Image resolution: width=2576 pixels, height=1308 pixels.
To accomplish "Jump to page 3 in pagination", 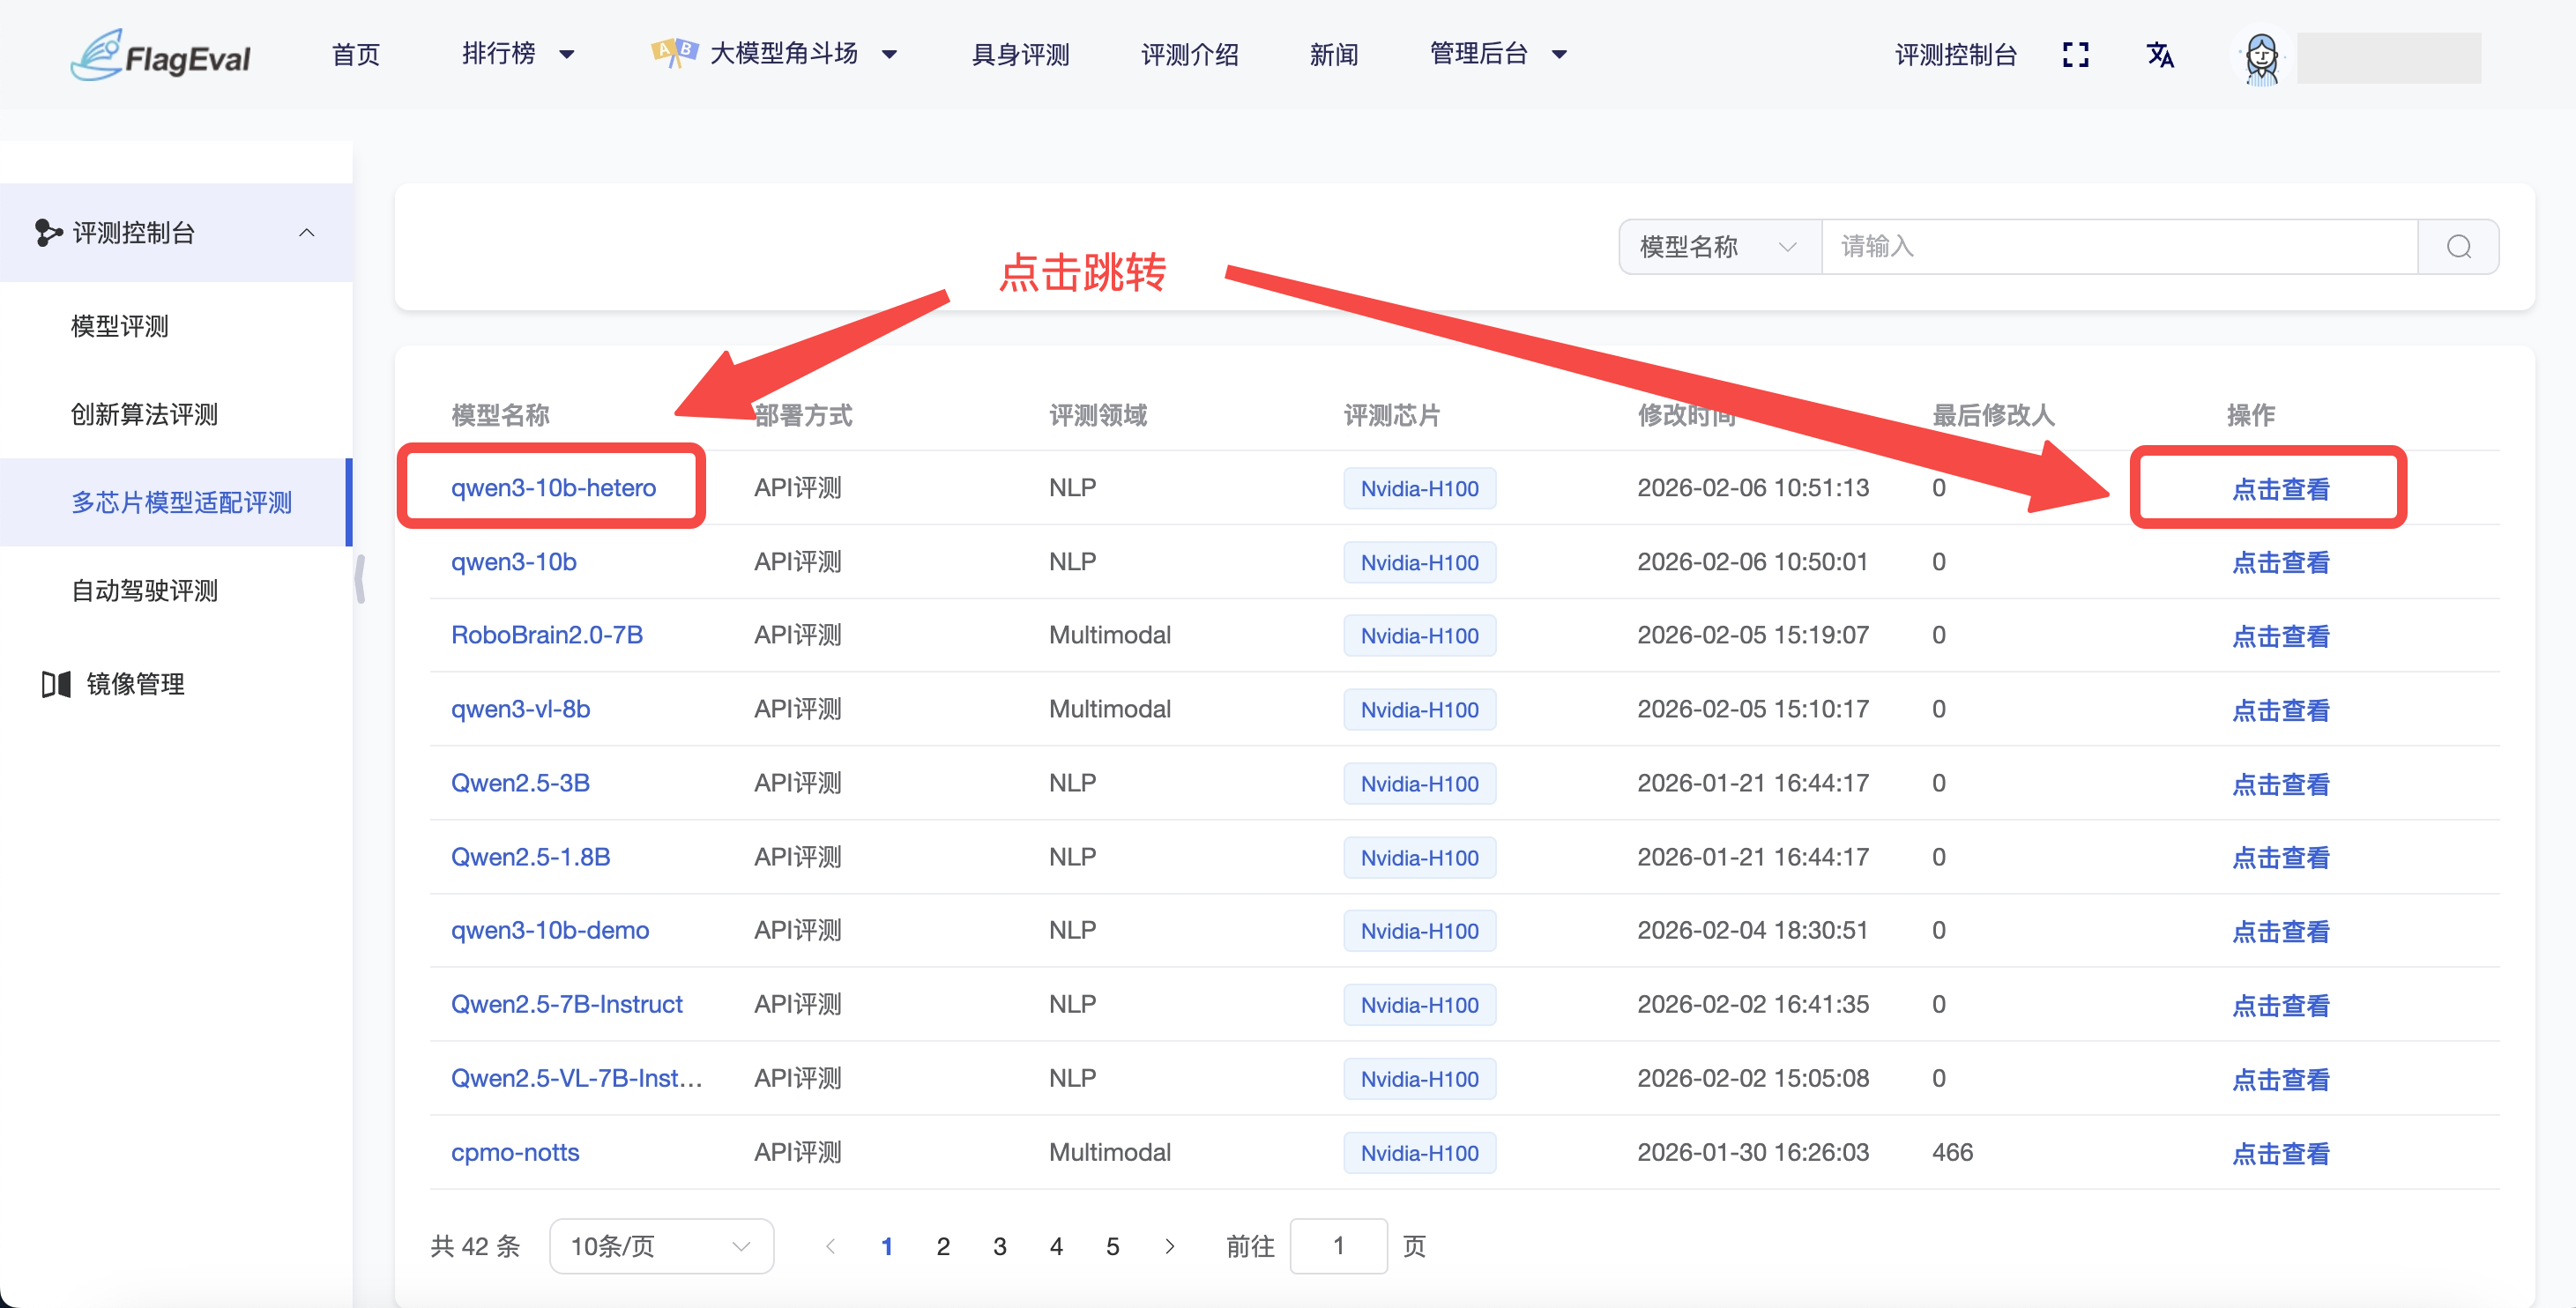I will [x=999, y=1246].
